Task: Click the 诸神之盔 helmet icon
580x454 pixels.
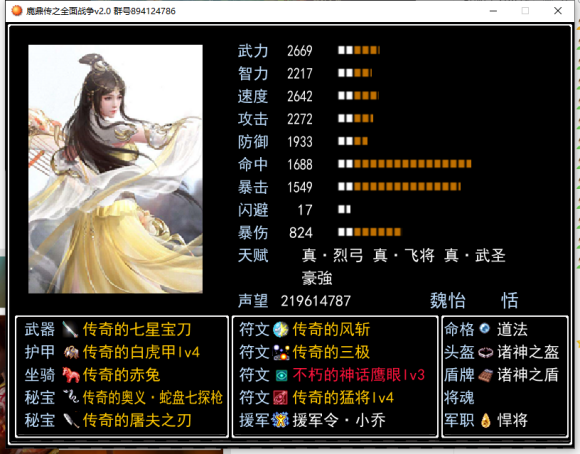Action: pyautogui.click(x=485, y=352)
